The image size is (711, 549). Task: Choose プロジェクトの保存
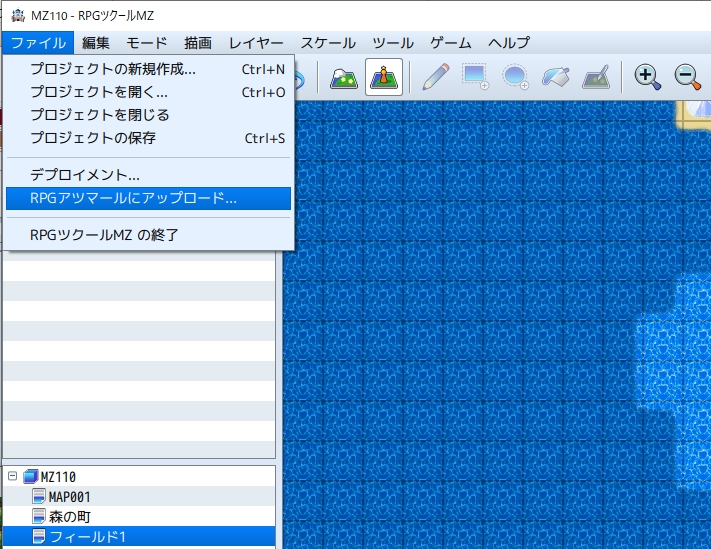coord(148,138)
